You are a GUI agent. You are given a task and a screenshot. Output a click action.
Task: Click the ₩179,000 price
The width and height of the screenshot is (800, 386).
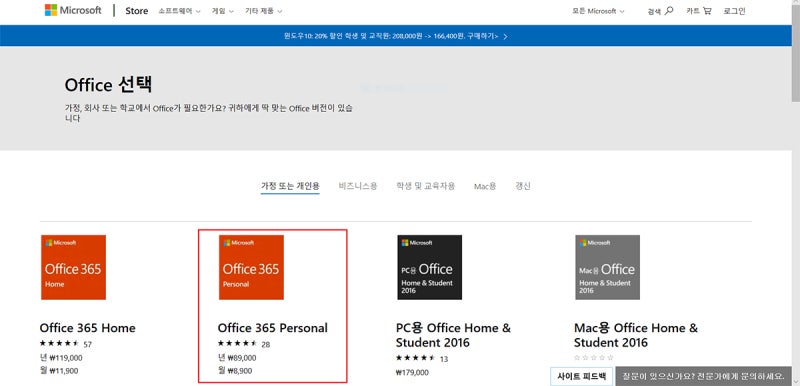tap(412, 372)
